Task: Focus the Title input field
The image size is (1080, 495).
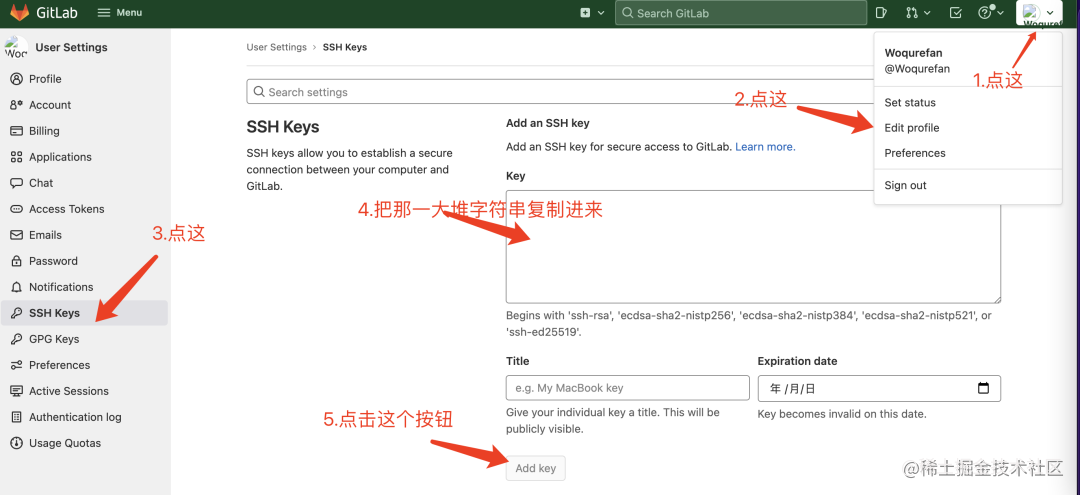Action: click(627, 388)
